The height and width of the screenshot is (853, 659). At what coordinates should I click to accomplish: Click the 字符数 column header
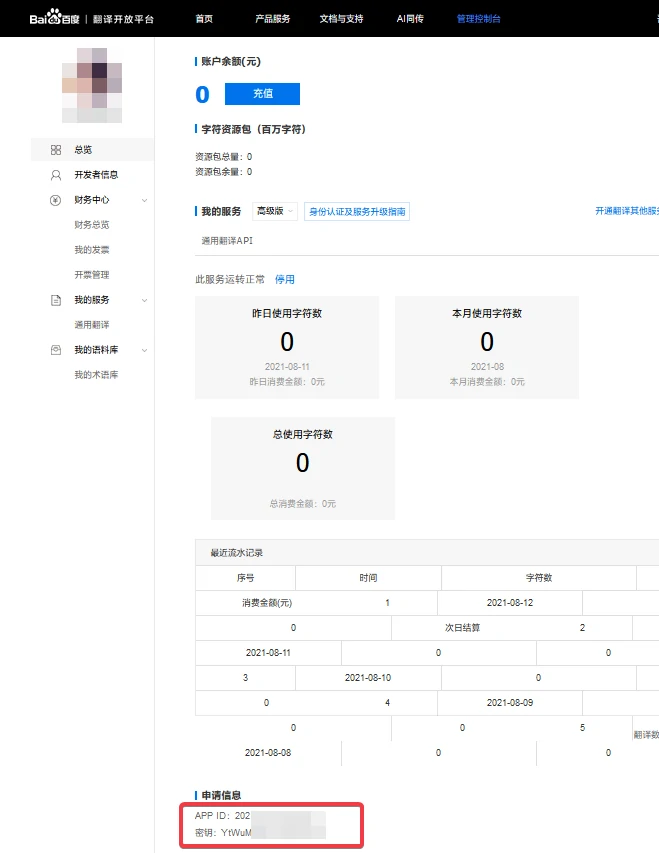(x=539, y=578)
